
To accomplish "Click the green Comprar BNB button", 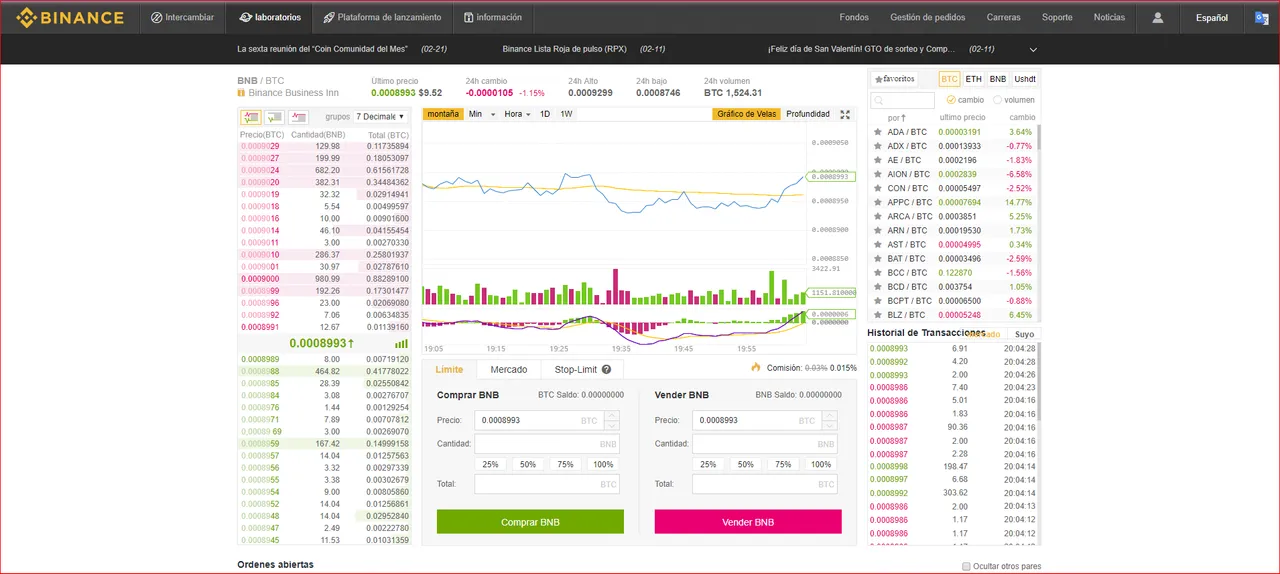I will (x=530, y=522).
